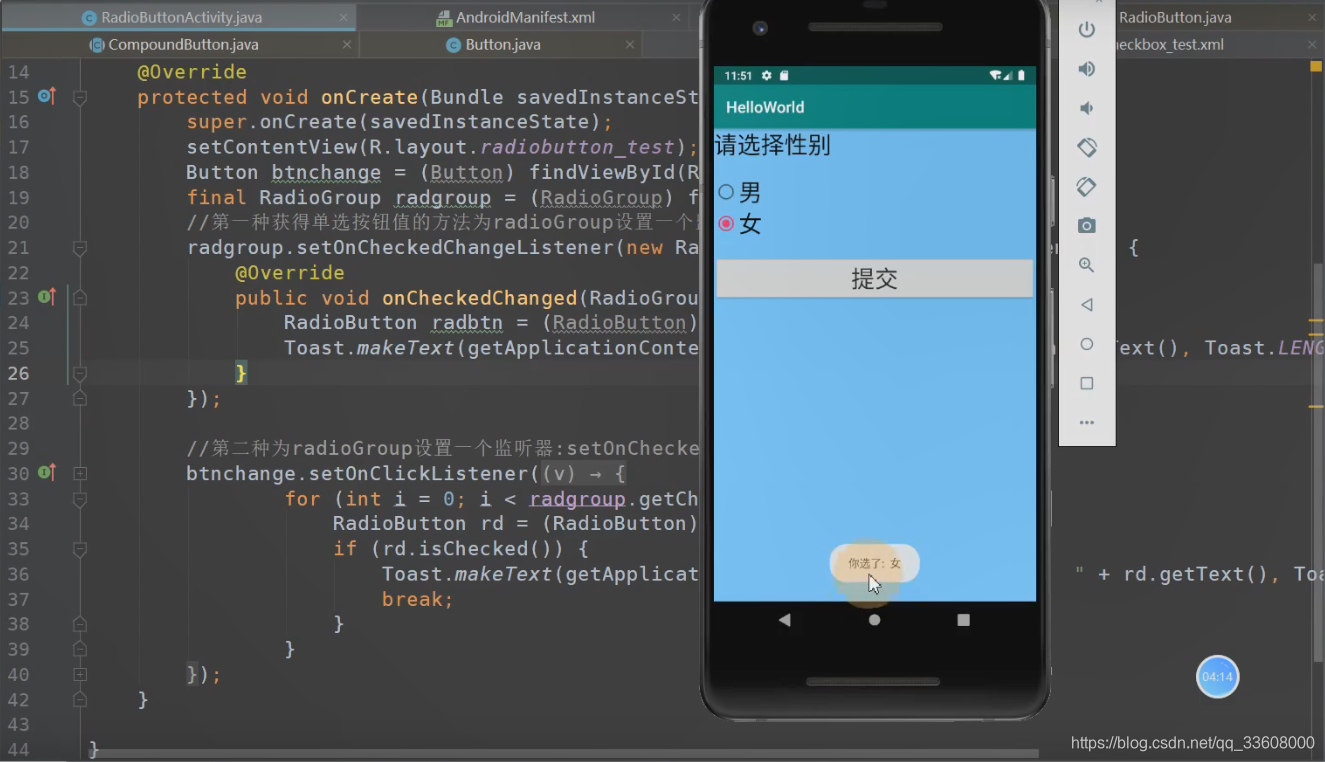This screenshot has width=1325, height=762.
Task: Close the Button.java tab
Action: pyautogui.click(x=630, y=45)
